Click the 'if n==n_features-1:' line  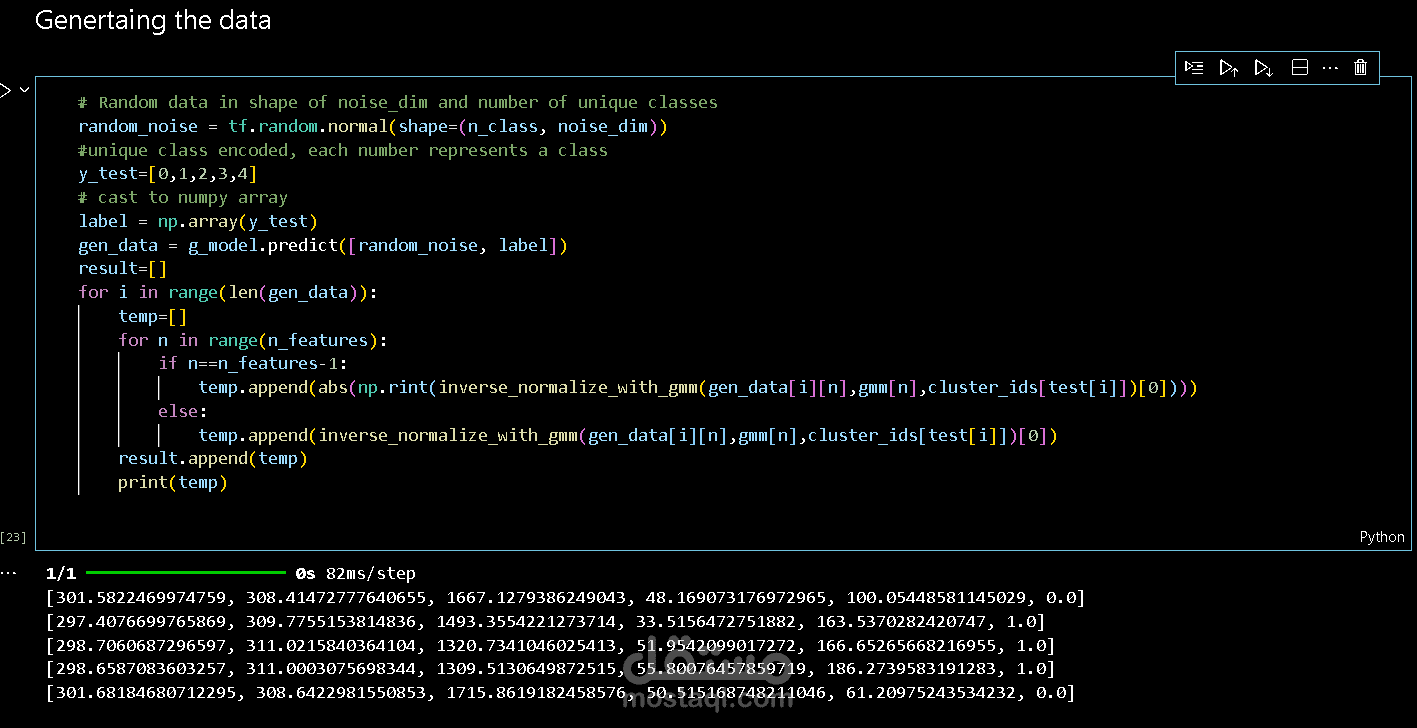click(253, 363)
